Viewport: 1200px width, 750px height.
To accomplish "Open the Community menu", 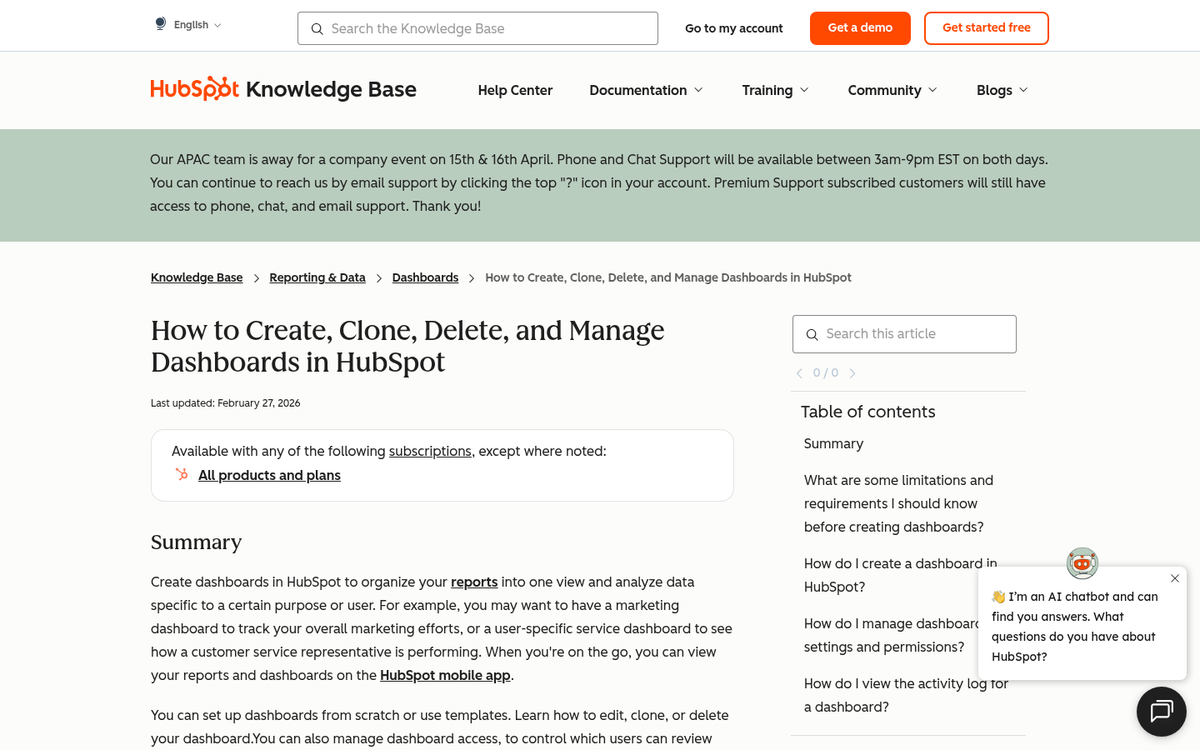I will click(x=891, y=90).
